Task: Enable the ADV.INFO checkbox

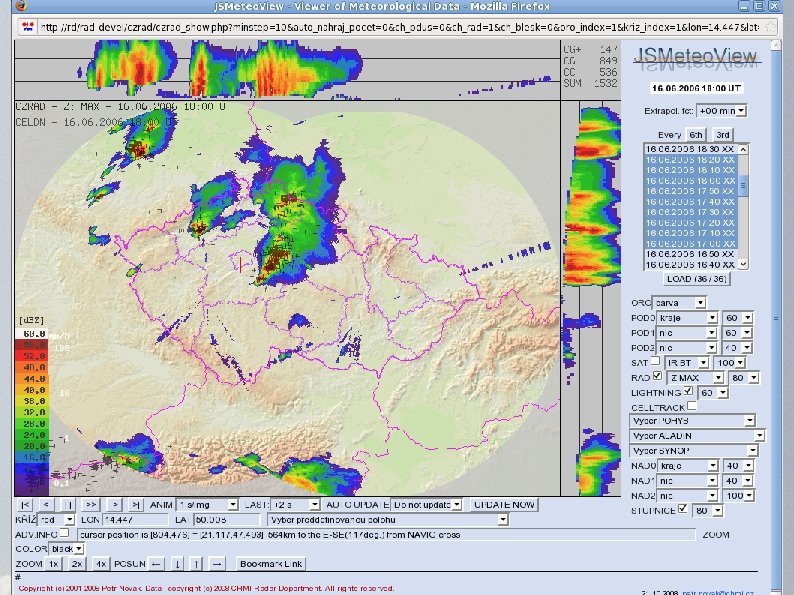Action: (x=64, y=533)
